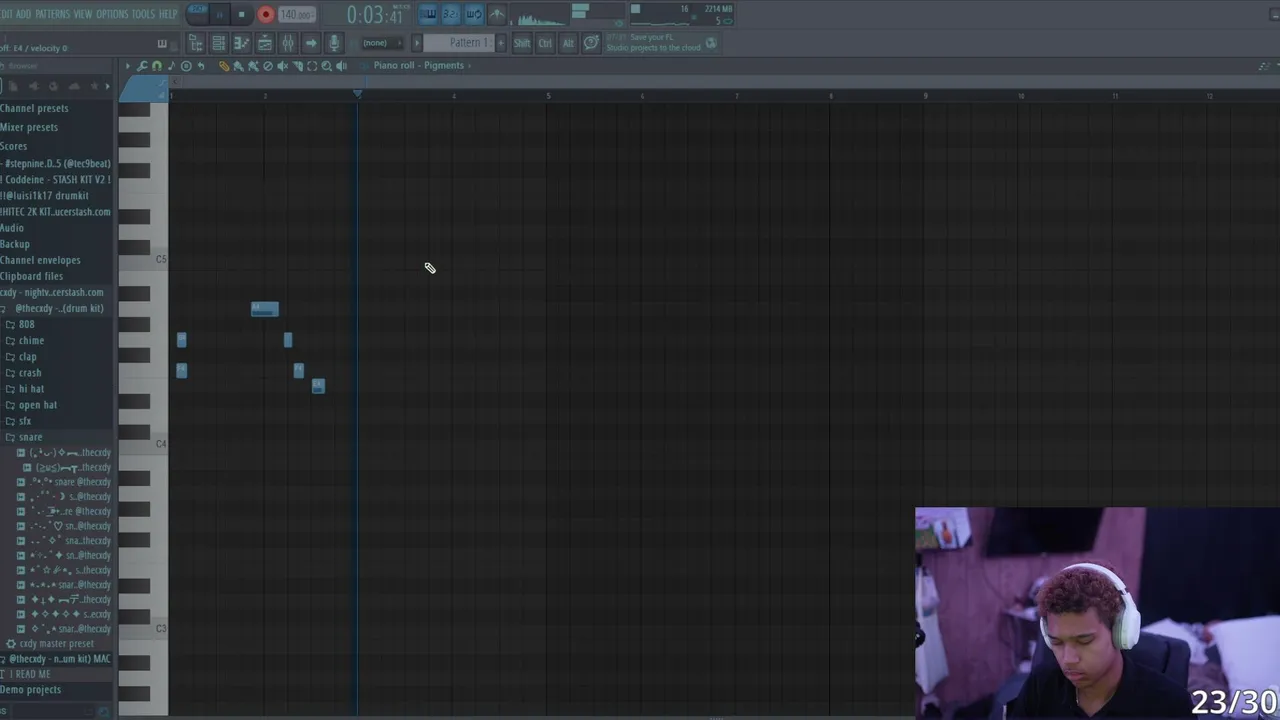The image size is (1280, 720).
Task: Open the 'I READ ME' file
Action: [32, 674]
